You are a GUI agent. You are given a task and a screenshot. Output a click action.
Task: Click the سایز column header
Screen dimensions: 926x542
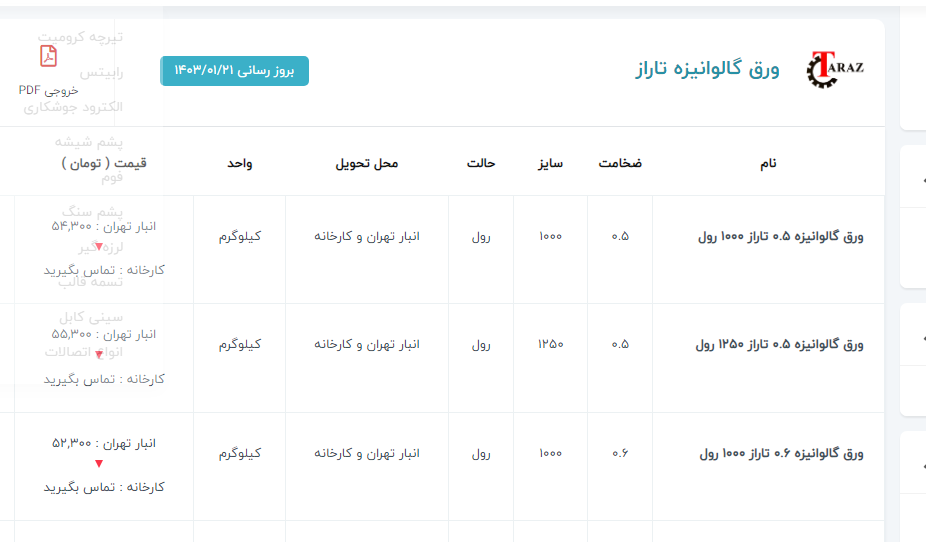[550, 163]
